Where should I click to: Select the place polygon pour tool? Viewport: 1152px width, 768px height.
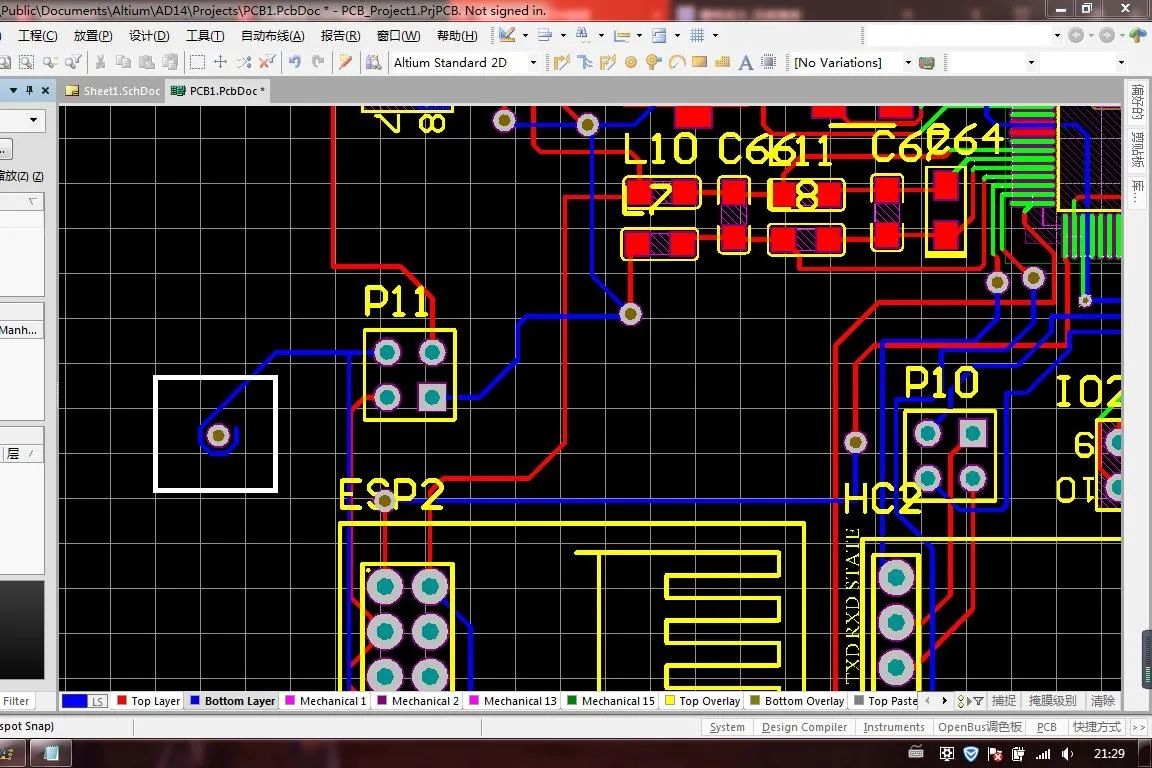click(722, 62)
